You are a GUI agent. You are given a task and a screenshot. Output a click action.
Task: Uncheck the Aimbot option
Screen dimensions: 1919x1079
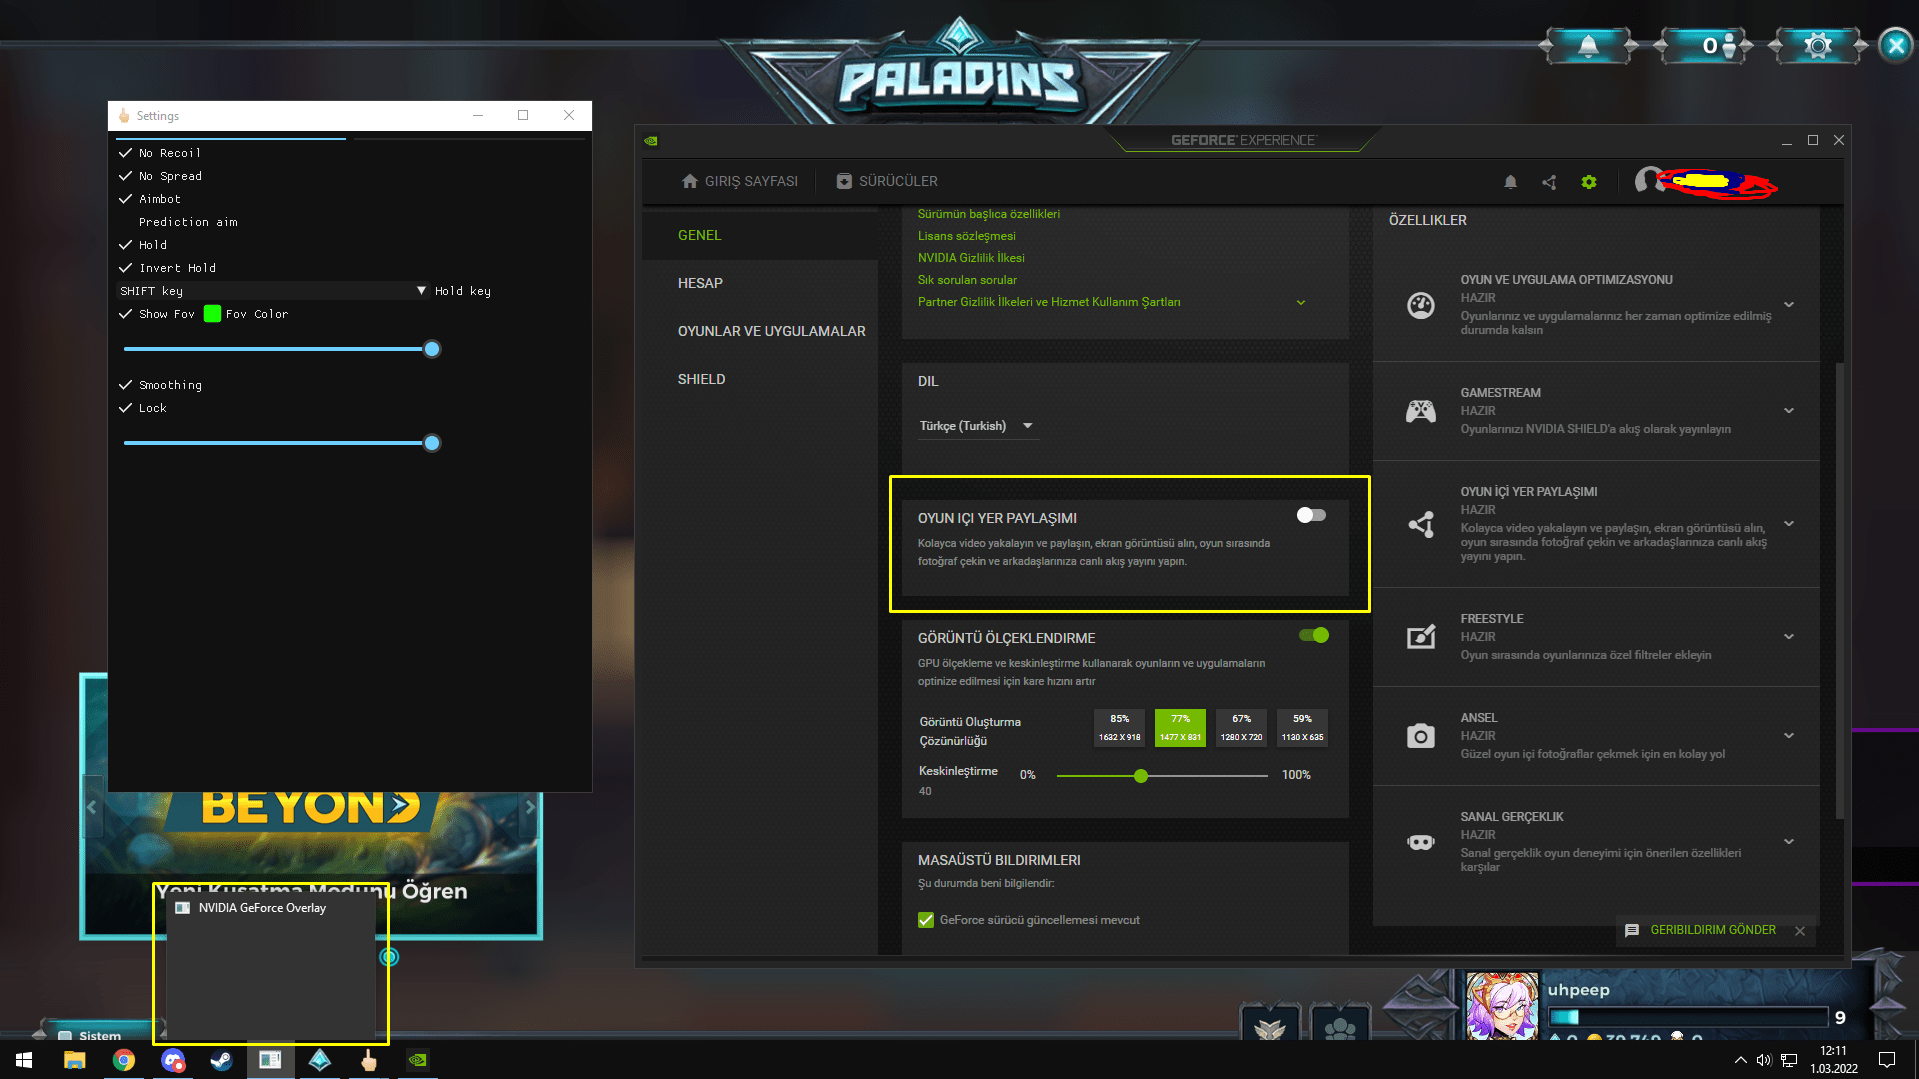pyautogui.click(x=125, y=199)
